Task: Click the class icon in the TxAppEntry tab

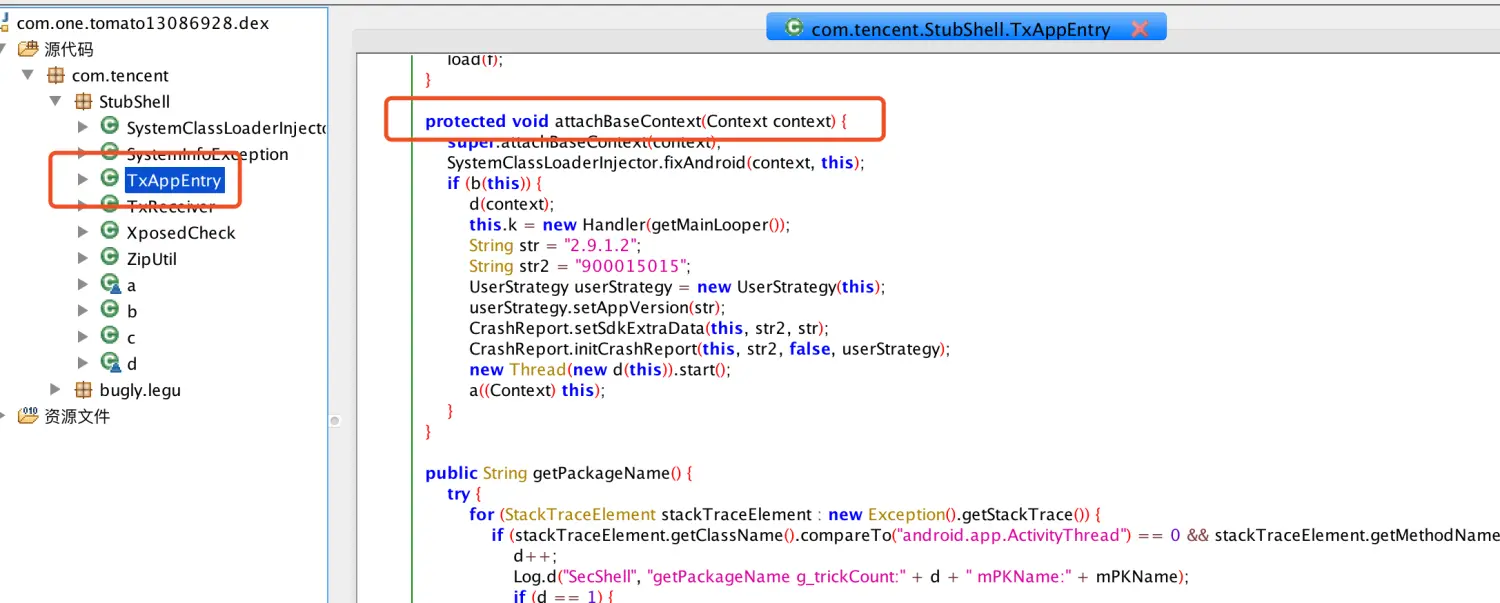Action: click(x=794, y=28)
